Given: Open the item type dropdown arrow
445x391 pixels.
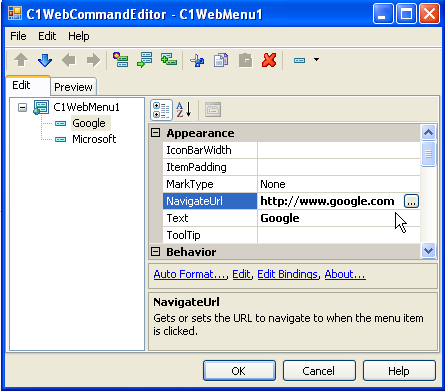Looking at the screenshot, I should point(316,60).
